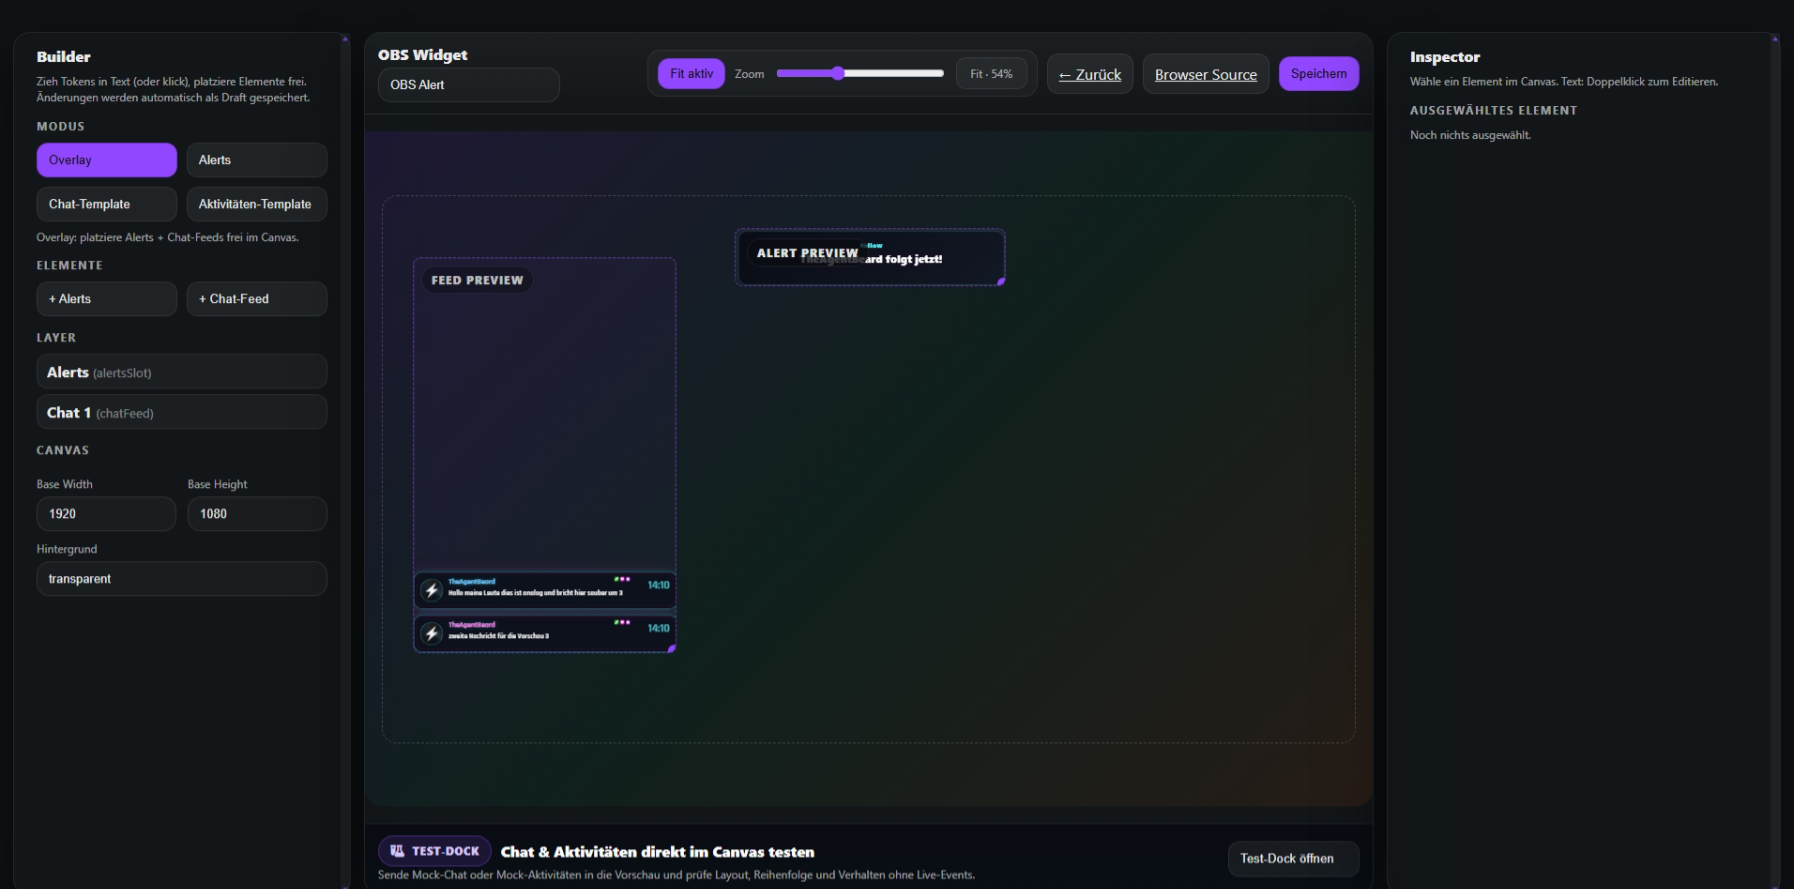
Task: Click the ALERT PREVIEW label
Action: tap(807, 253)
